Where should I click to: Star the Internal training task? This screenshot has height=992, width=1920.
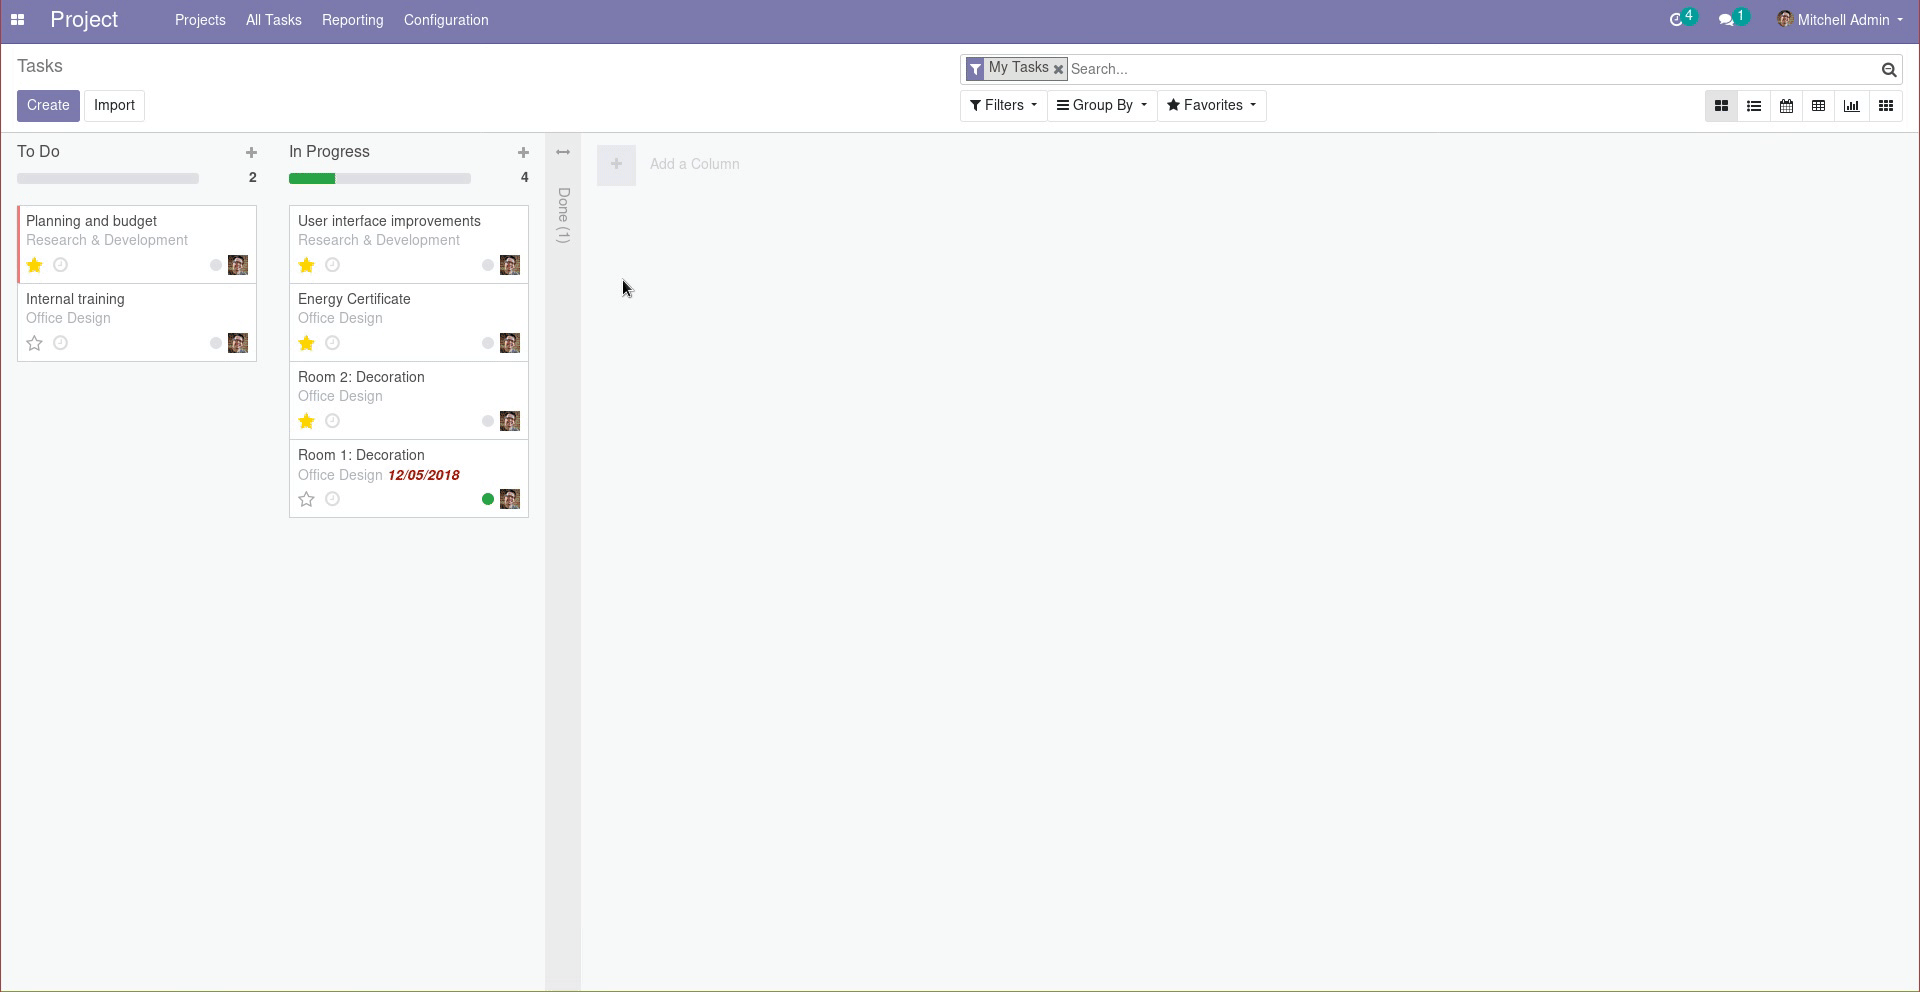point(34,343)
